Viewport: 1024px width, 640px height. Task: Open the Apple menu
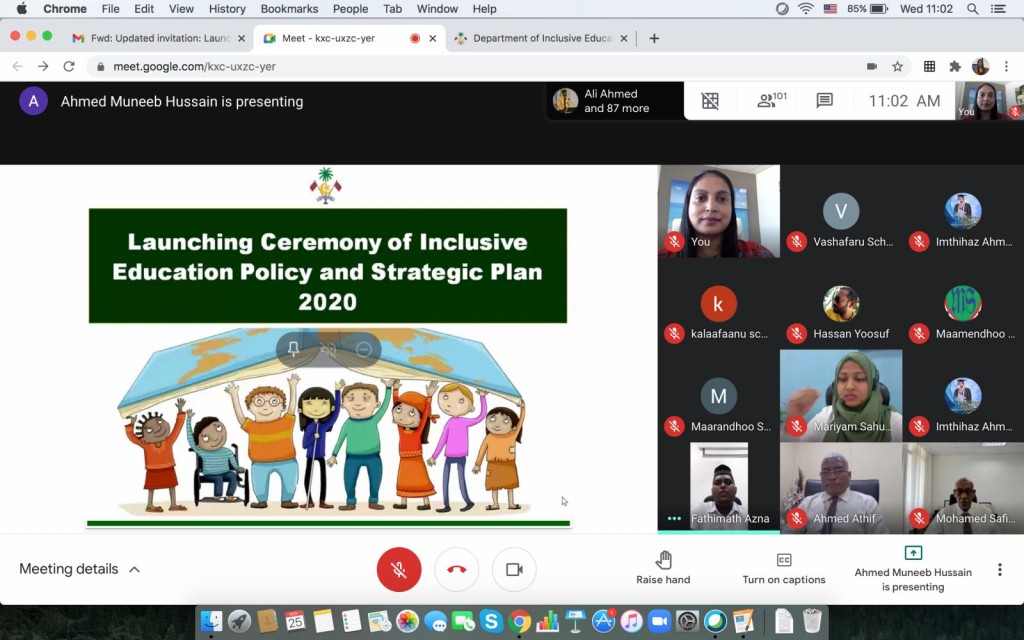pos(22,8)
